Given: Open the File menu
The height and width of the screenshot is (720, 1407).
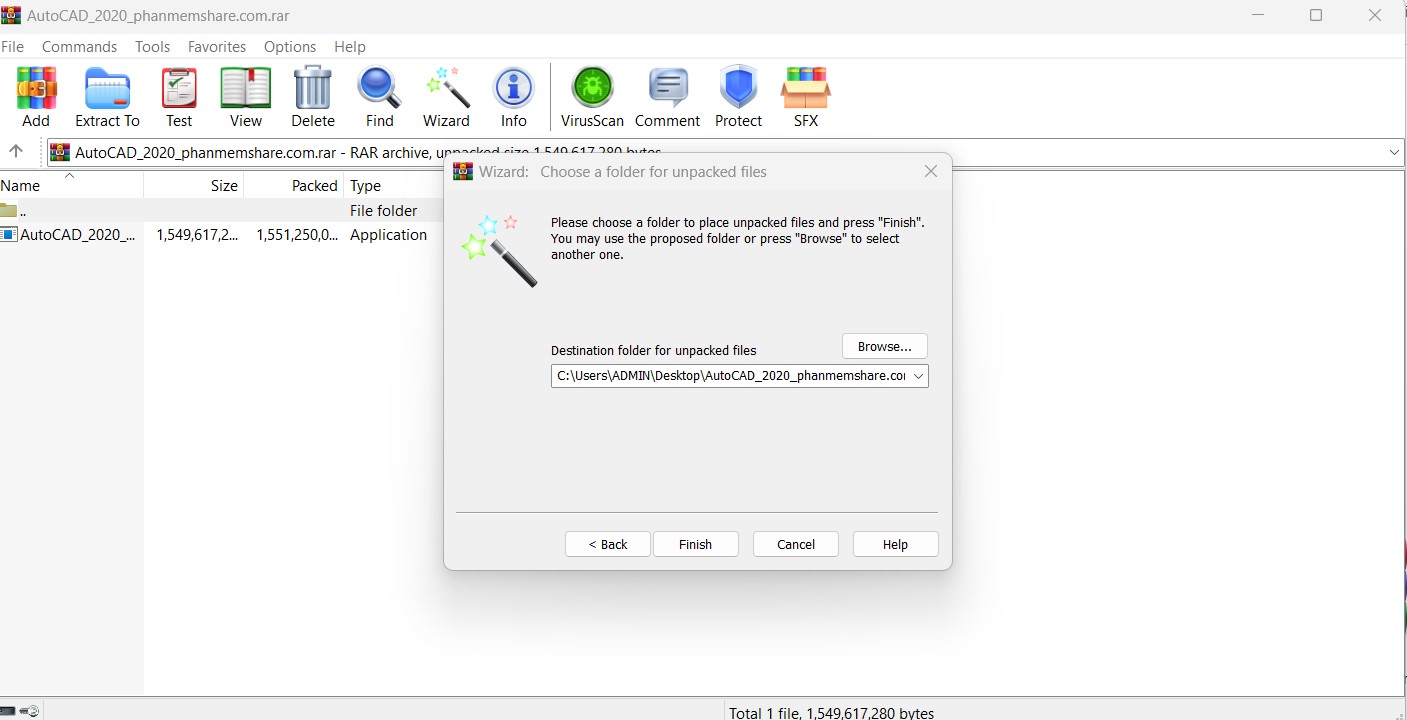Looking at the screenshot, I should (12, 47).
